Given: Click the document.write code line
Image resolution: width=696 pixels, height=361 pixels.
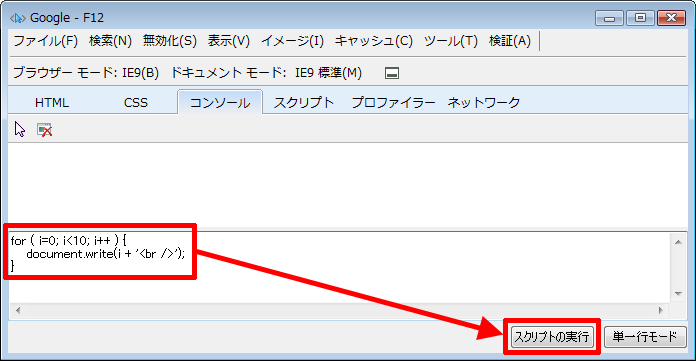Looking at the screenshot, I should (106, 254).
